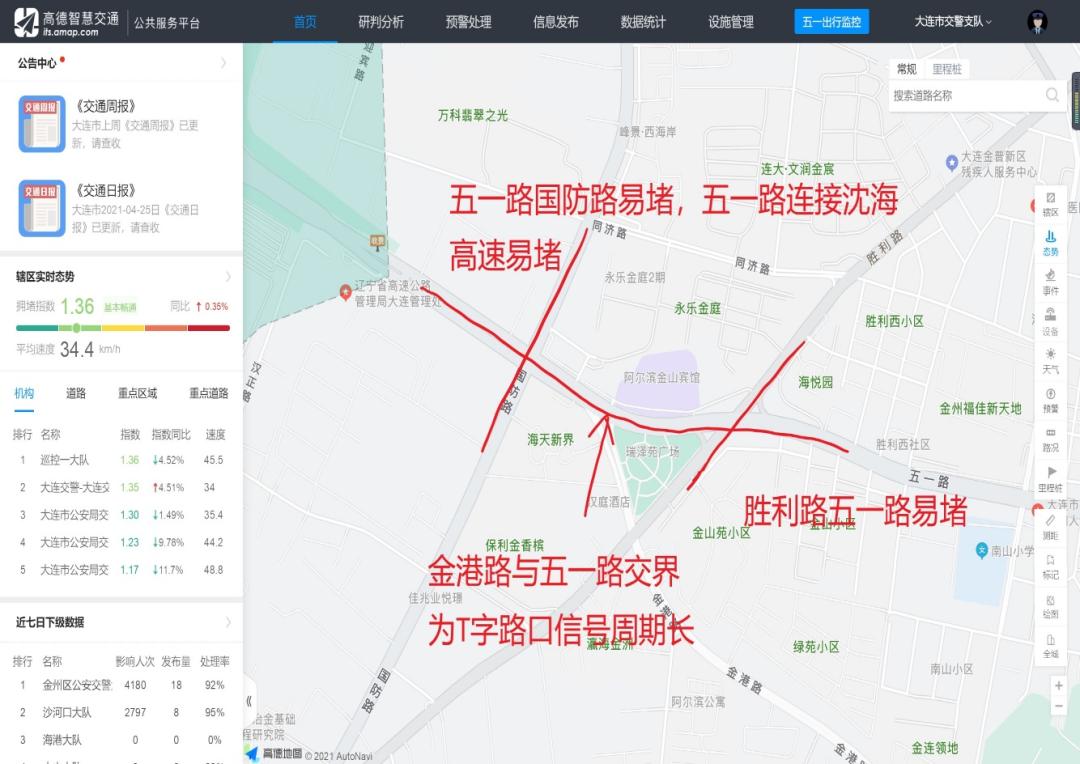This screenshot has height=764, width=1080.
Task: Select row 沙河口大队 in subordinate data
Action: coord(121,712)
